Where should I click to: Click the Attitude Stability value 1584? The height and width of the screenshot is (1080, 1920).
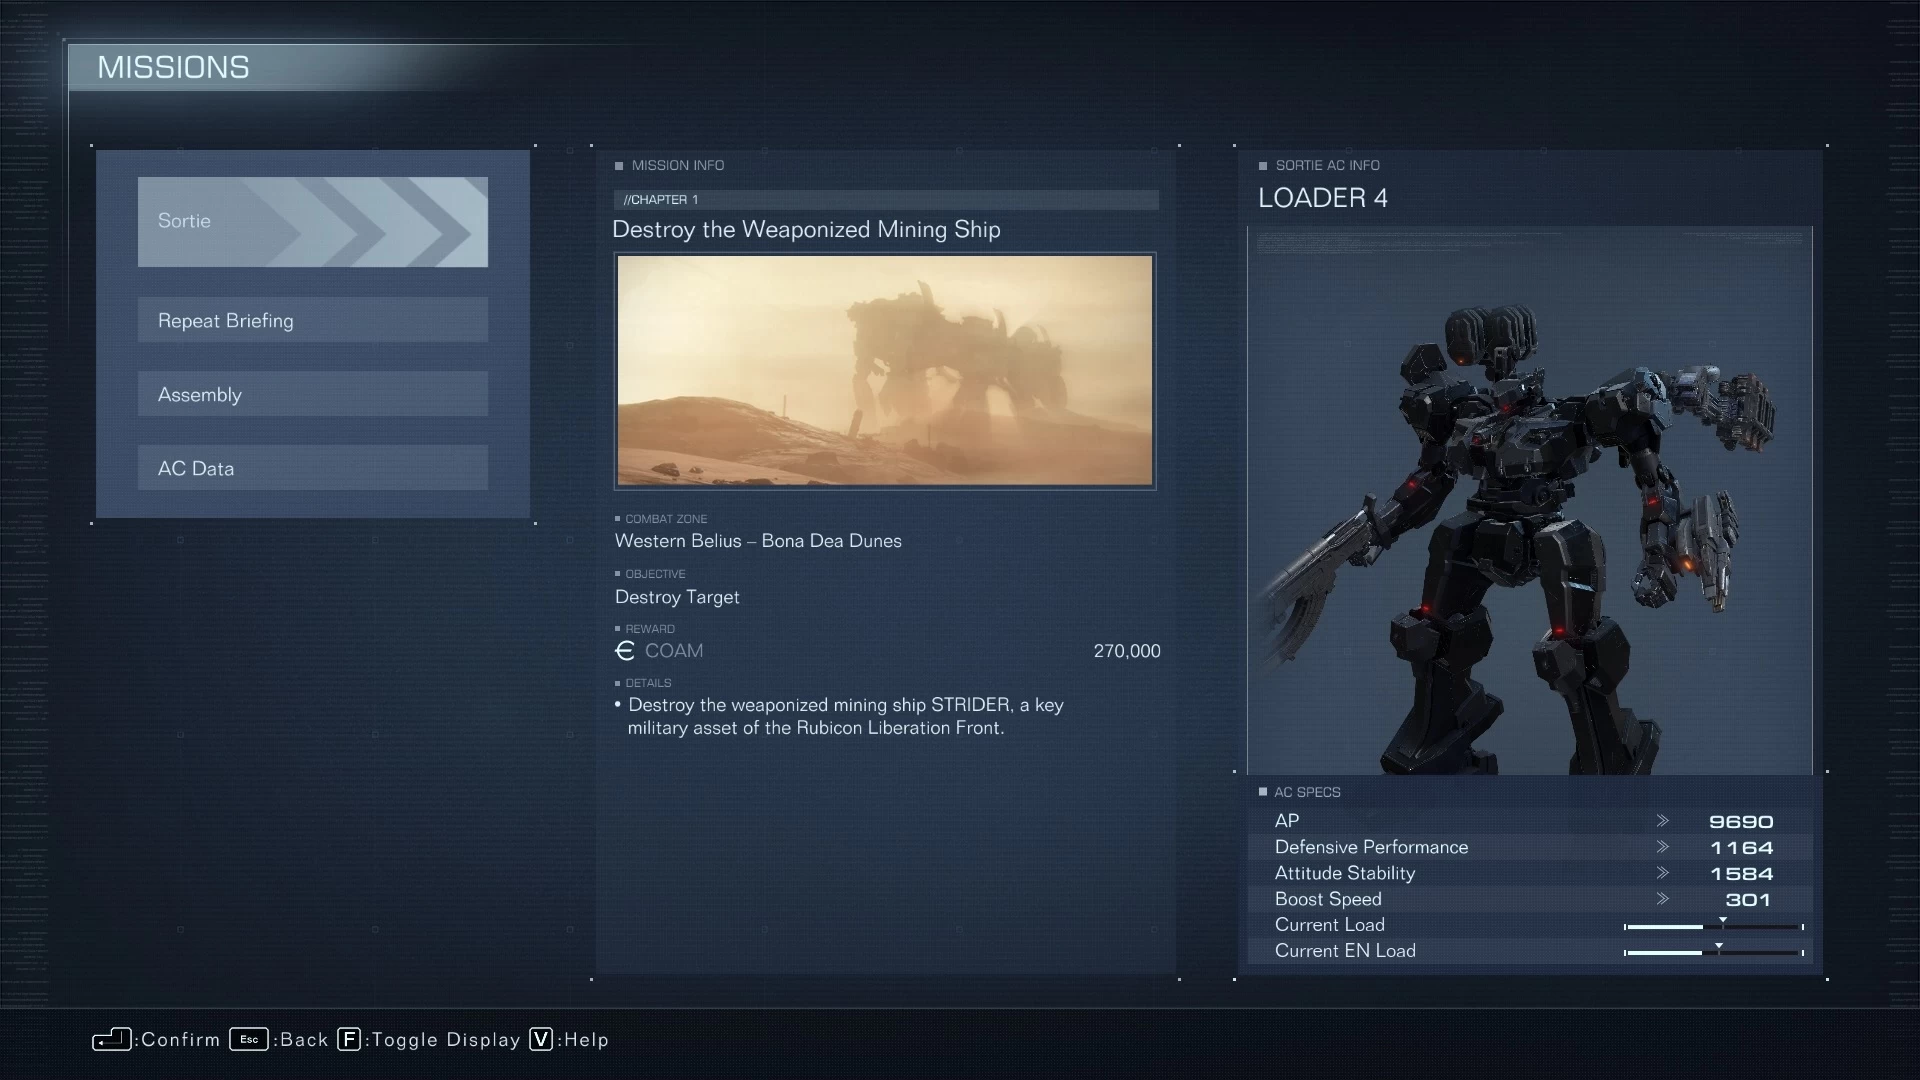point(1741,873)
